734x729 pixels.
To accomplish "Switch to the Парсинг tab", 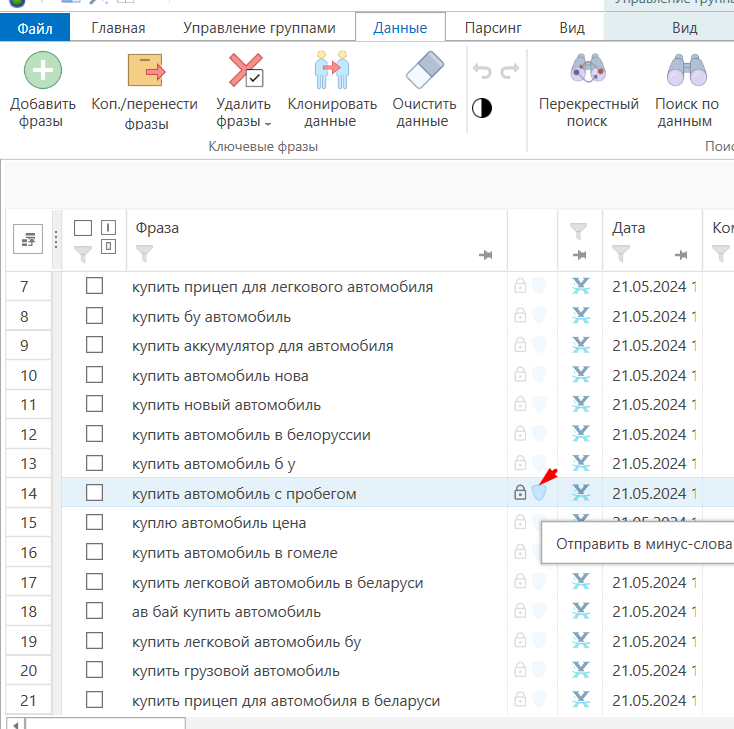I will [x=493, y=28].
